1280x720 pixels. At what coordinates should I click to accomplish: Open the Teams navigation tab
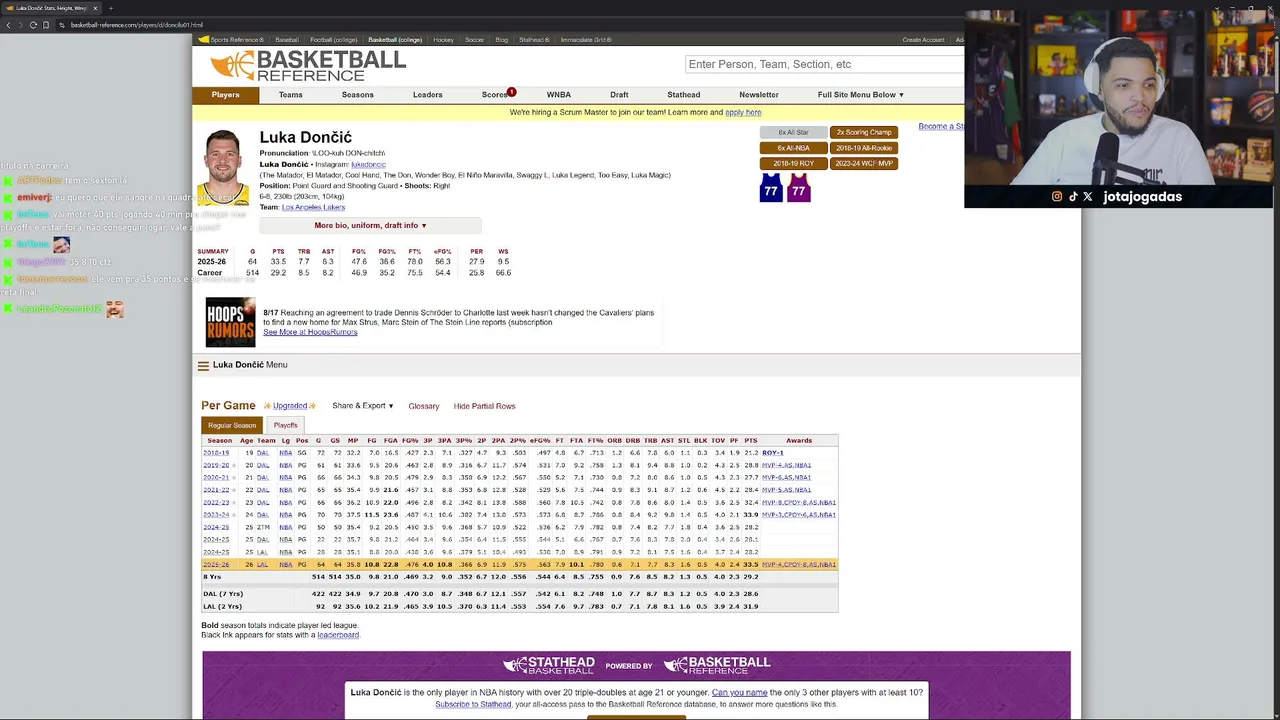point(291,95)
